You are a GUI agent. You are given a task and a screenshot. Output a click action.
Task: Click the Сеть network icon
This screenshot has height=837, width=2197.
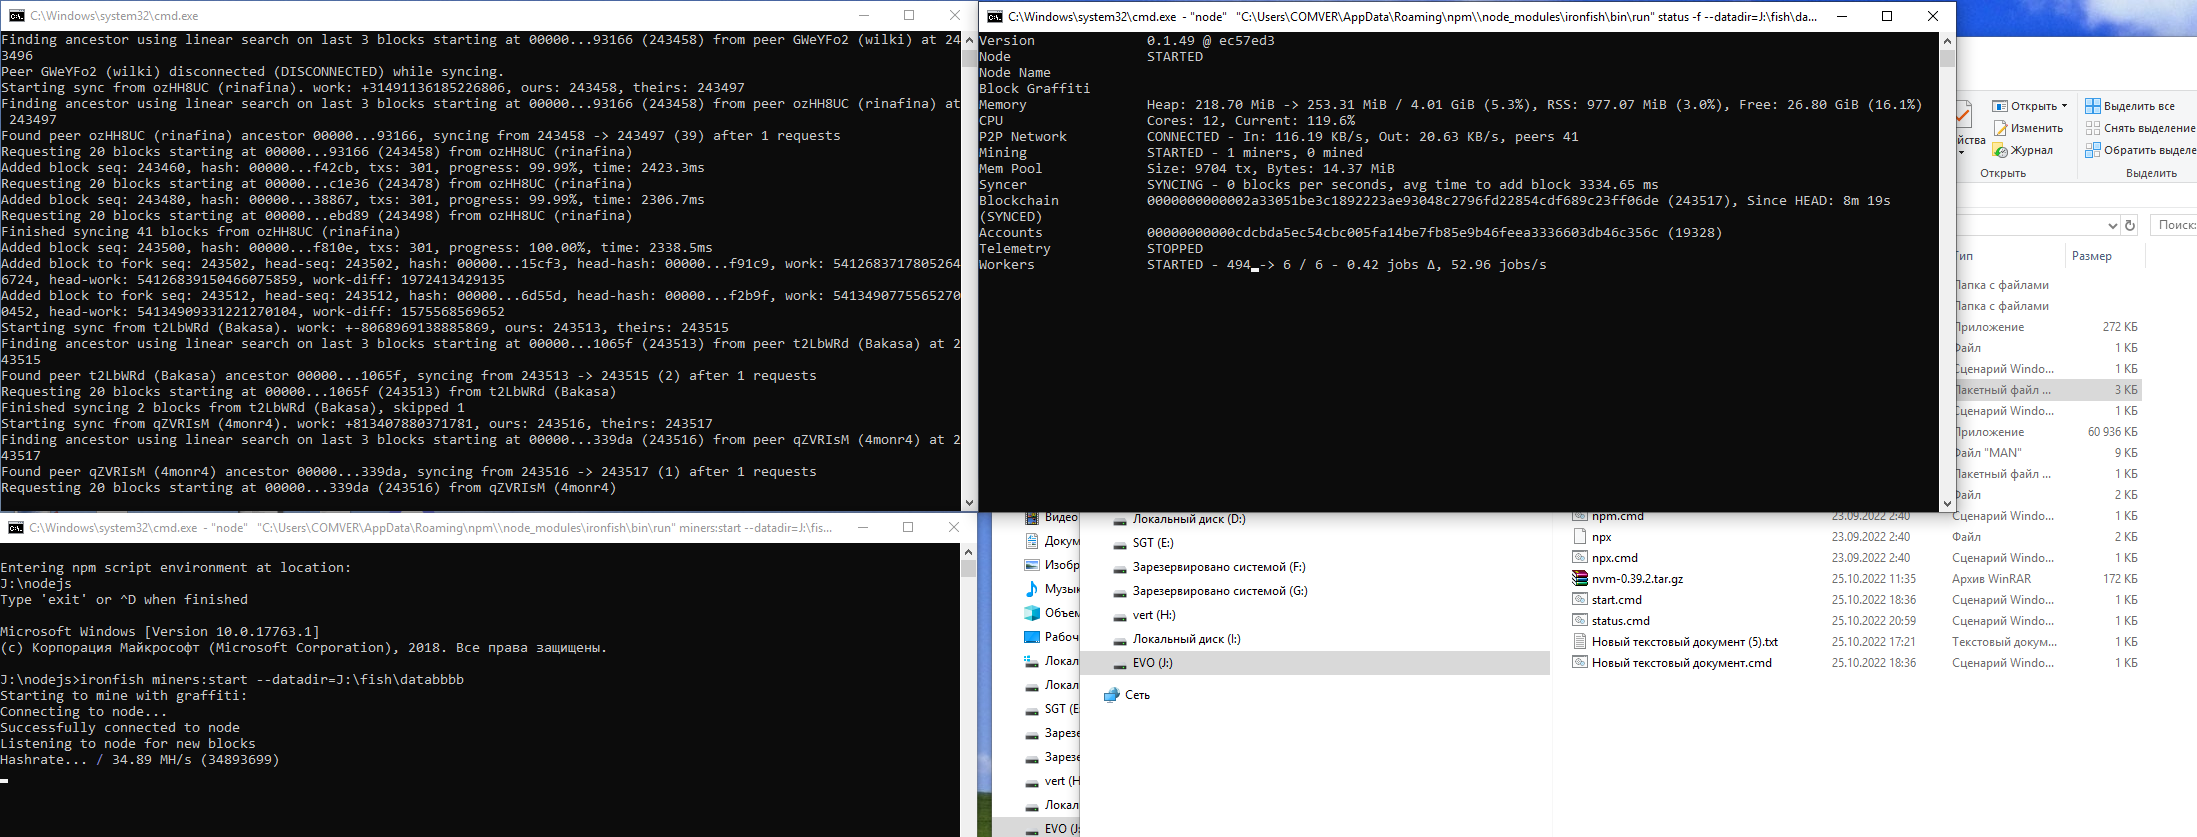pyautogui.click(x=1111, y=695)
